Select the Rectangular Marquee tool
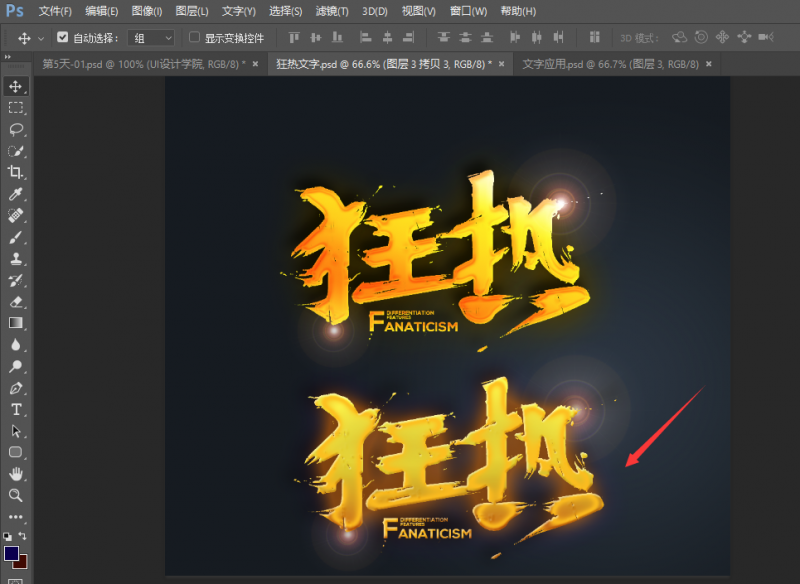800x584 pixels. [x=16, y=108]
